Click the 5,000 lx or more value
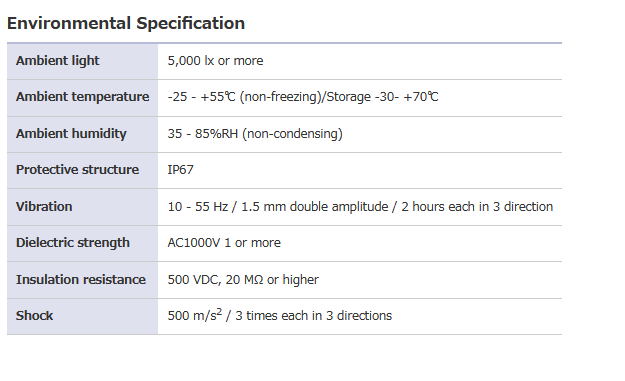The height and width of the screenshot is (381, 625). (x=215, y=61)
